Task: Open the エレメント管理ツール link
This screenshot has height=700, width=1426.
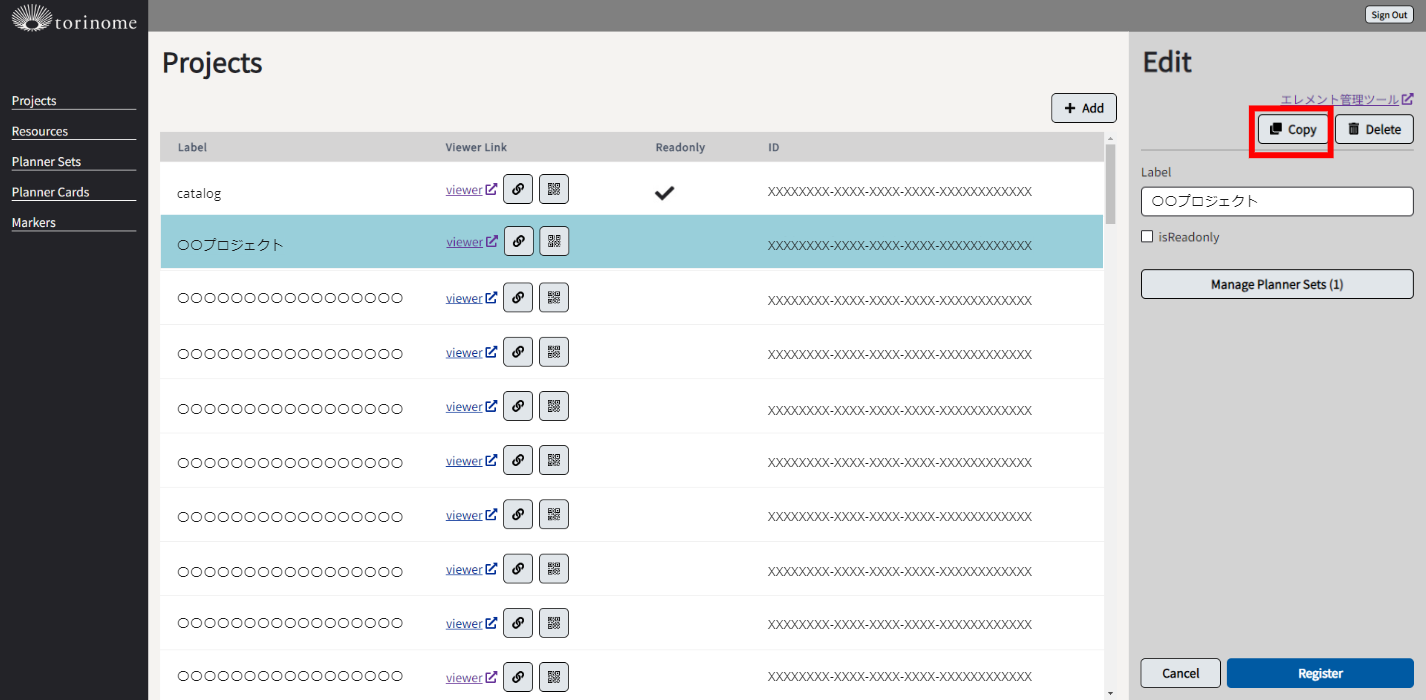Action: point(1346,99)
